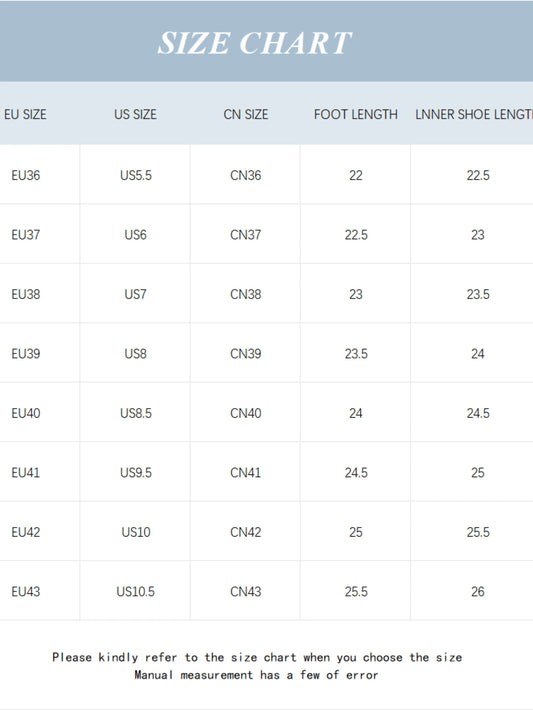Select the EU SIZE column header
The image size is (533, 710).
pyautogui.click(x=25, y=114)
